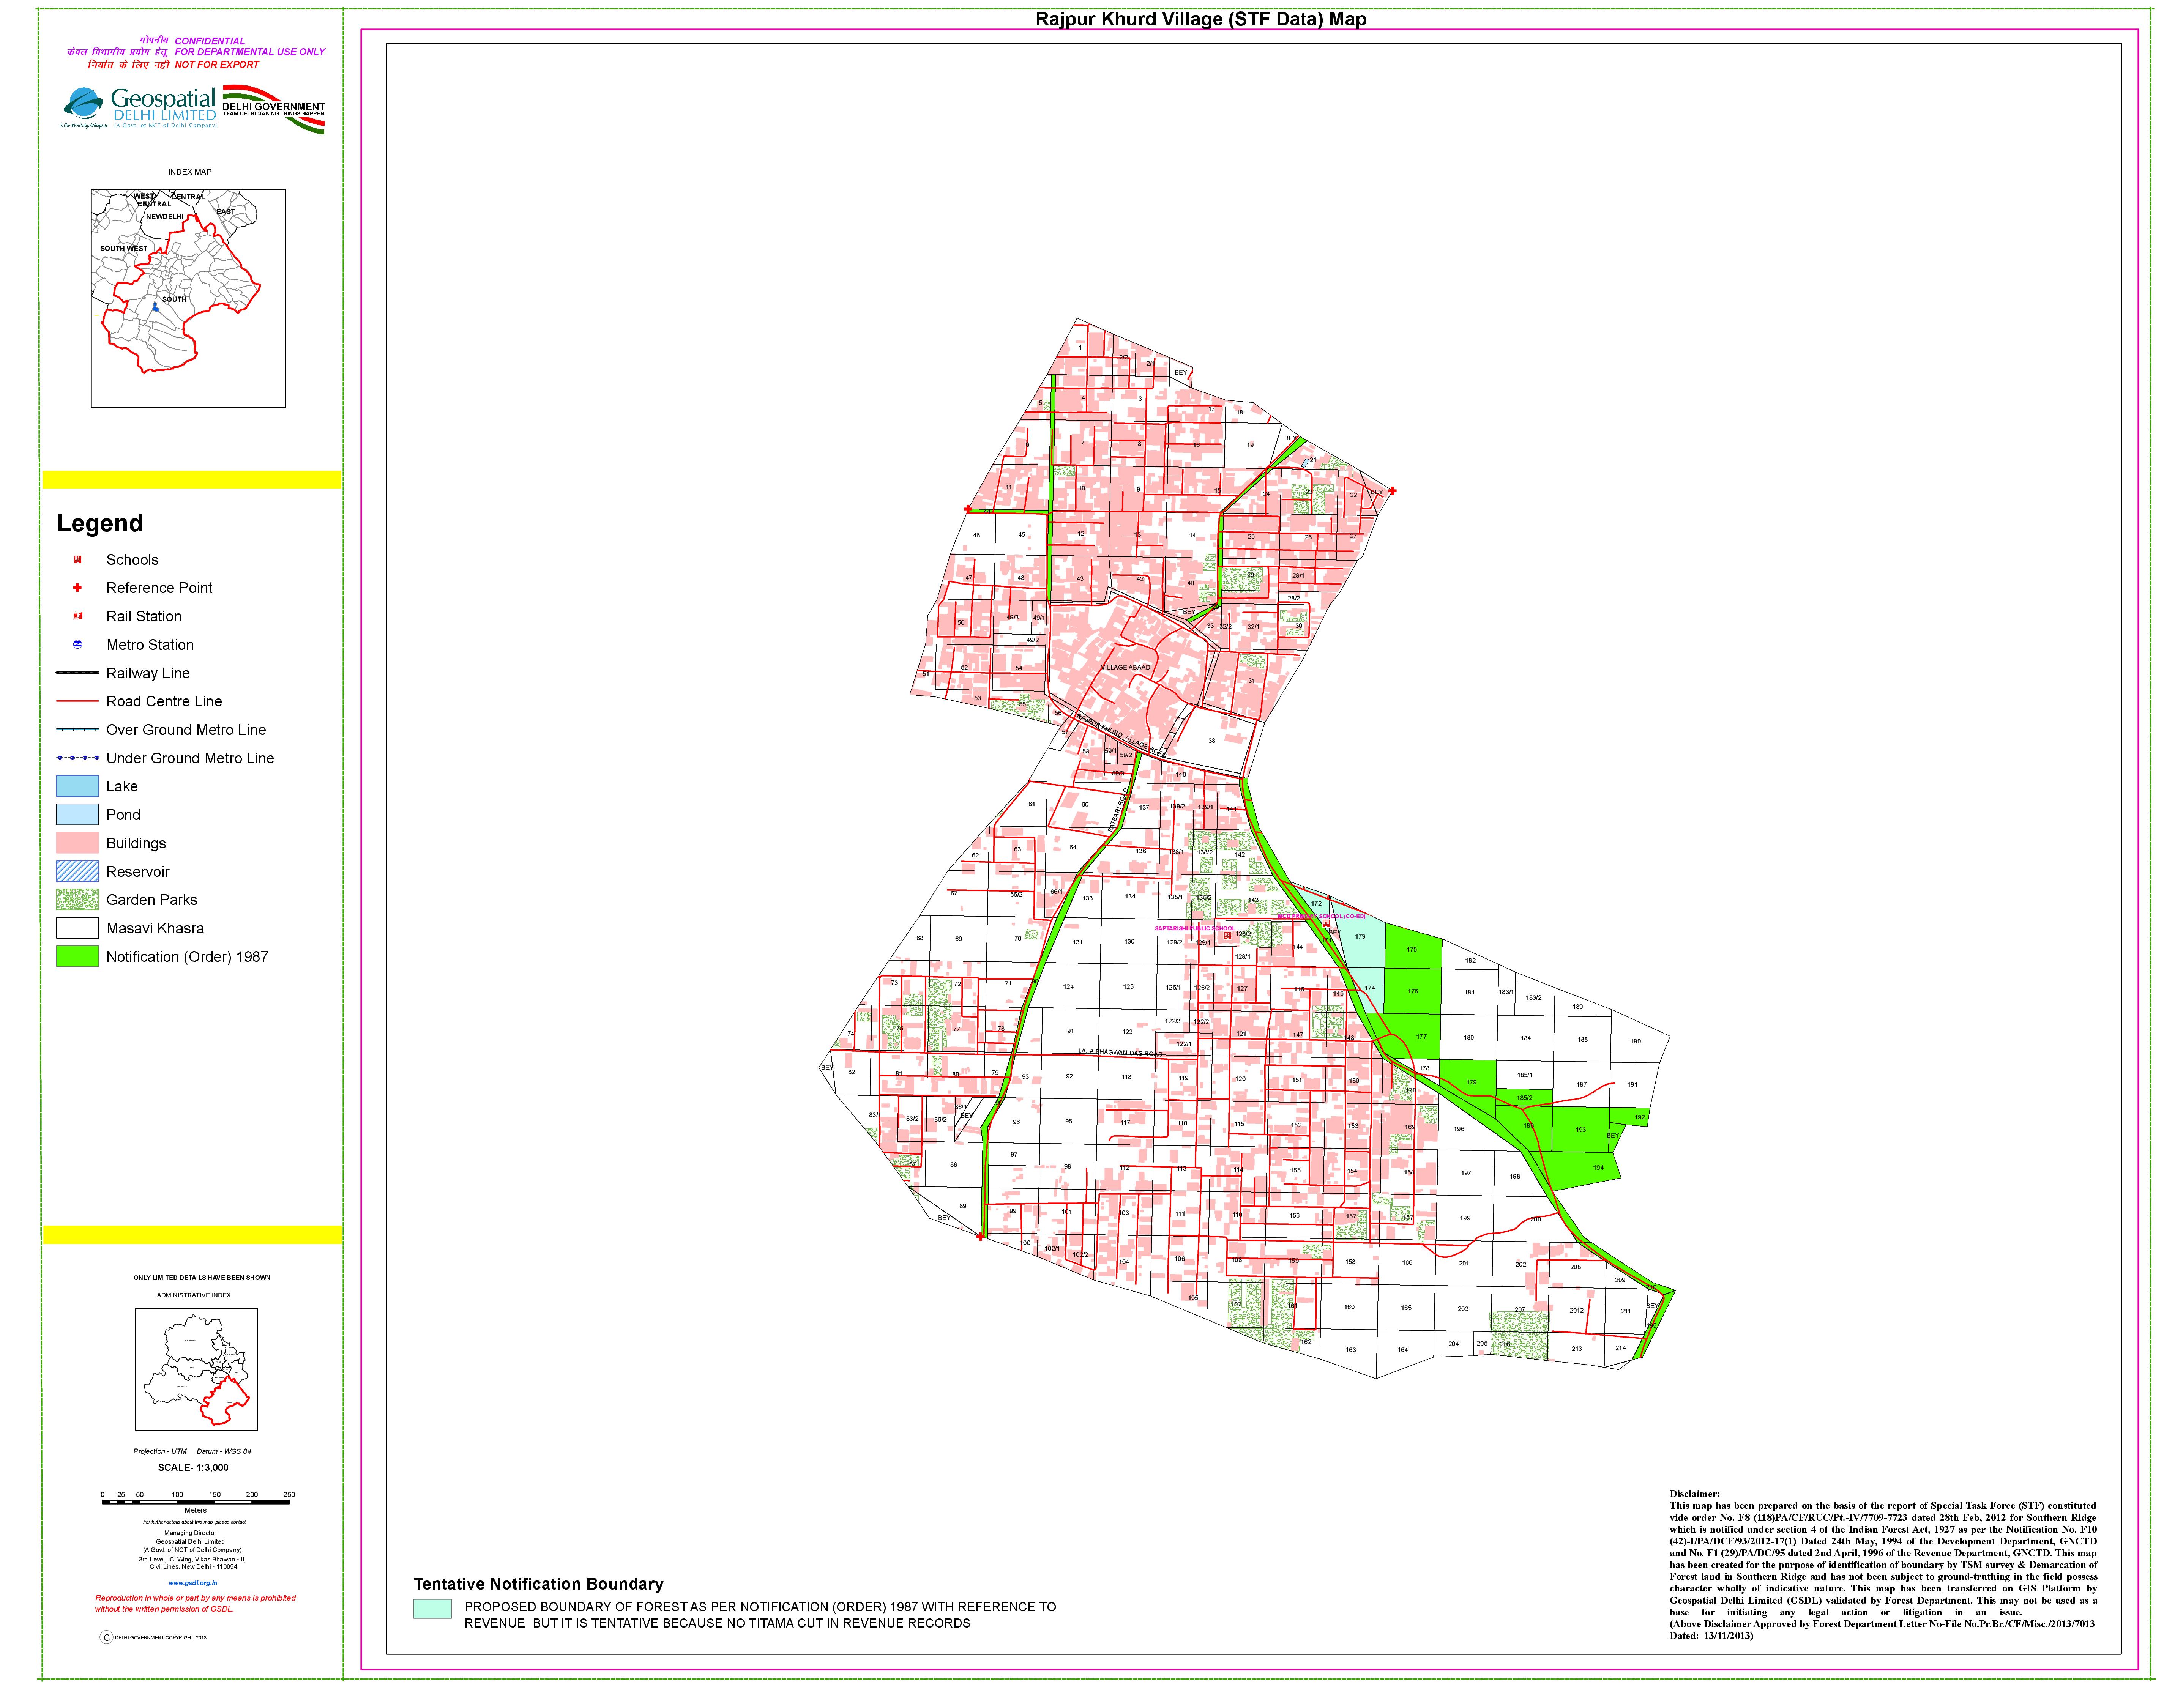Click the Garden Parks pattern swatch
The width and height of the screenshot is (2164, 1708).
tap(77, 900)
